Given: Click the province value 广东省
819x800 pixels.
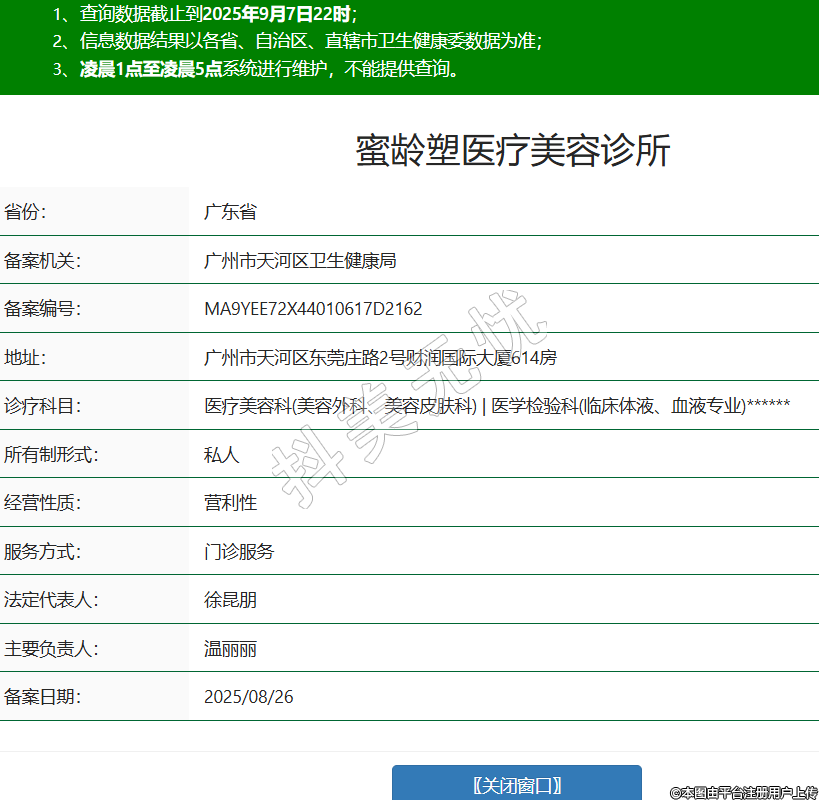Looking at the screenshot, I should 230,212.
